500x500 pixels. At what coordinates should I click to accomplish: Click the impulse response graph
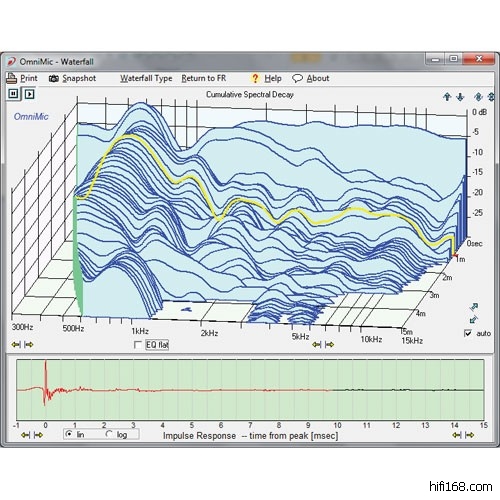tap(250, 390)
